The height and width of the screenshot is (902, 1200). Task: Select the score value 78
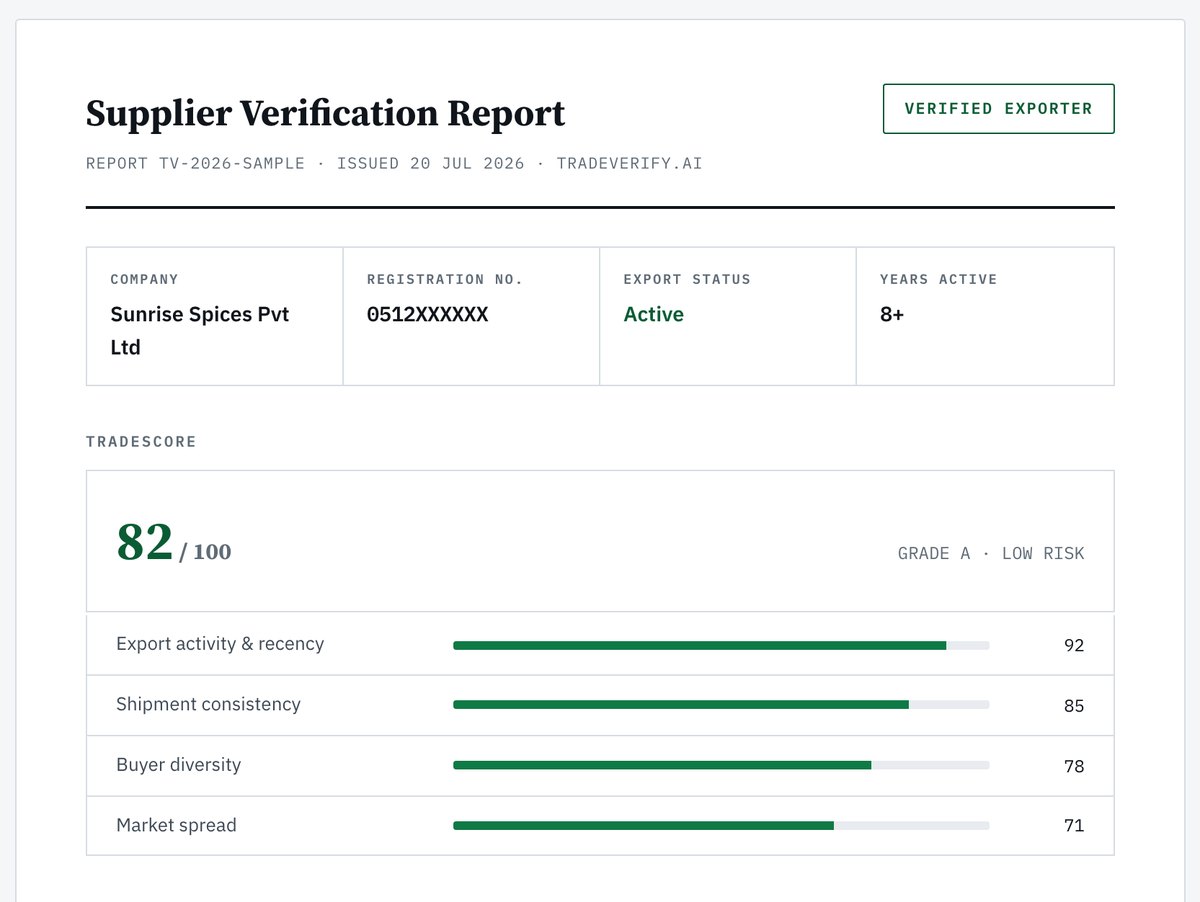pos(1074,766)
